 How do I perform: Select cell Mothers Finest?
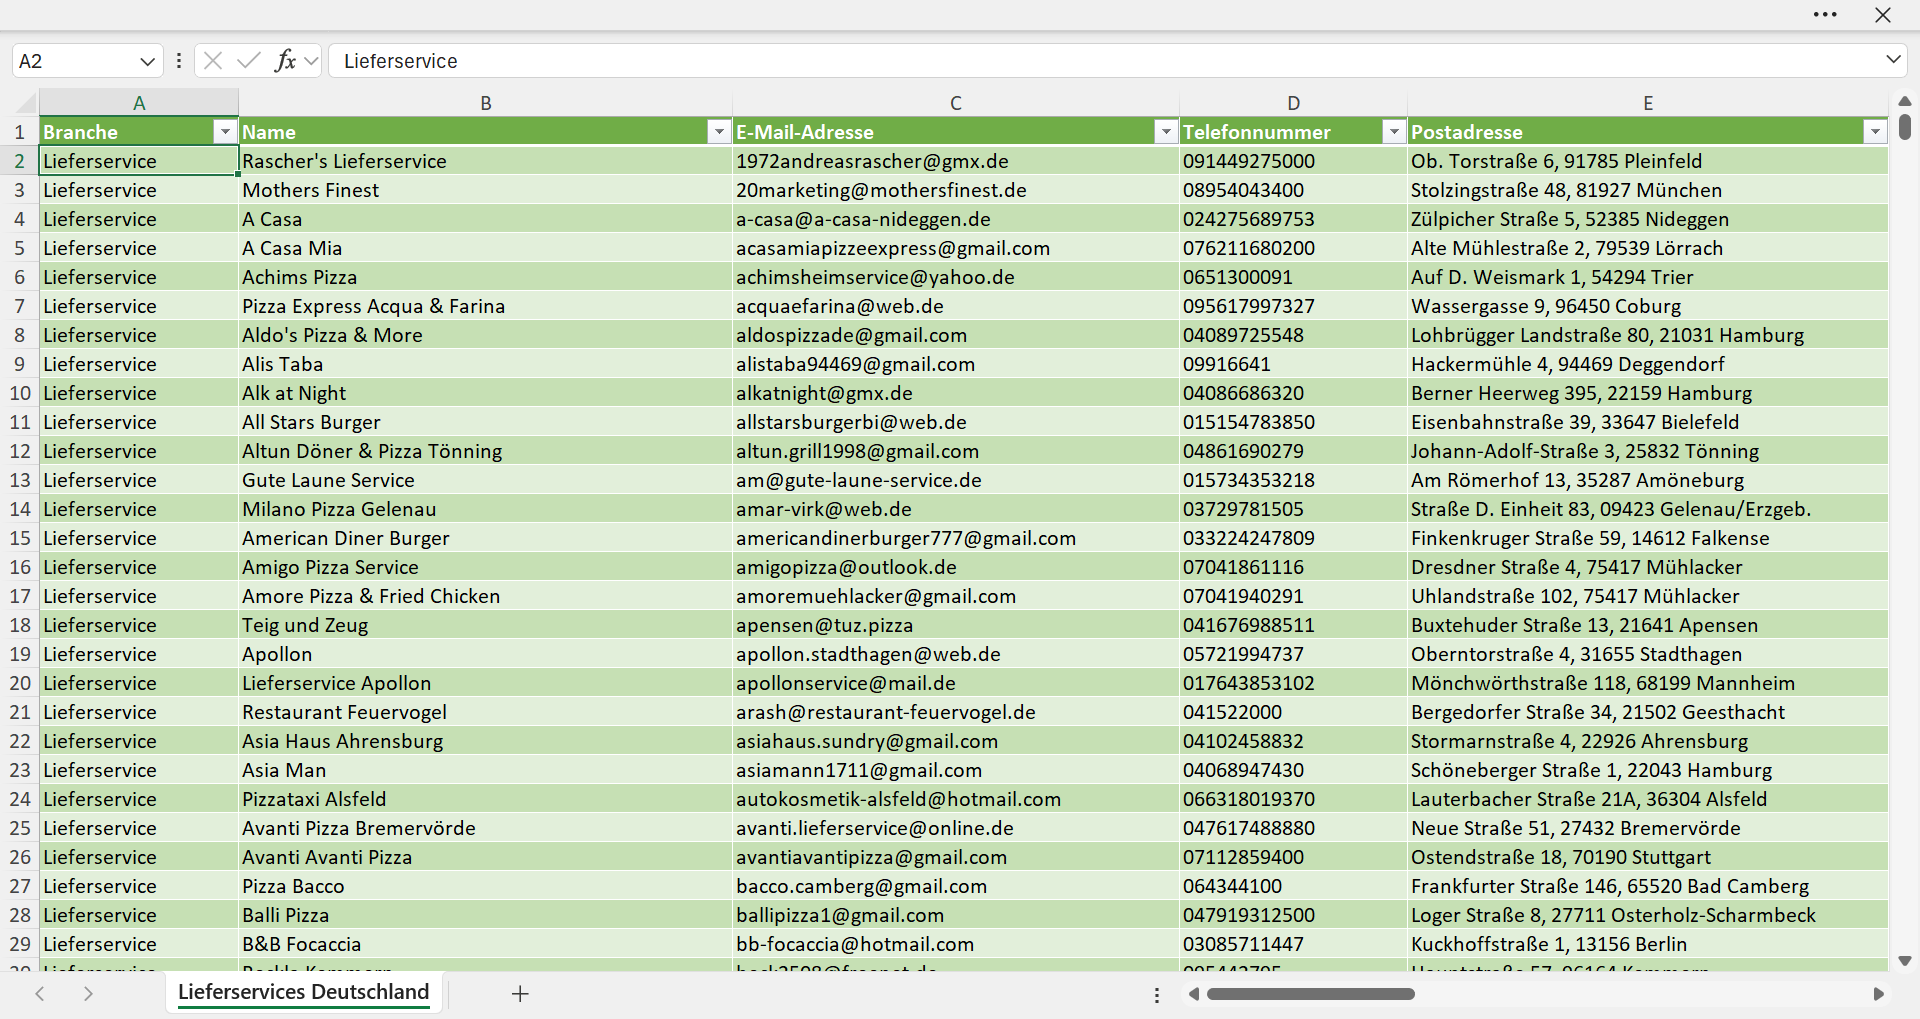pyautogui.click(x=486, y=190)
